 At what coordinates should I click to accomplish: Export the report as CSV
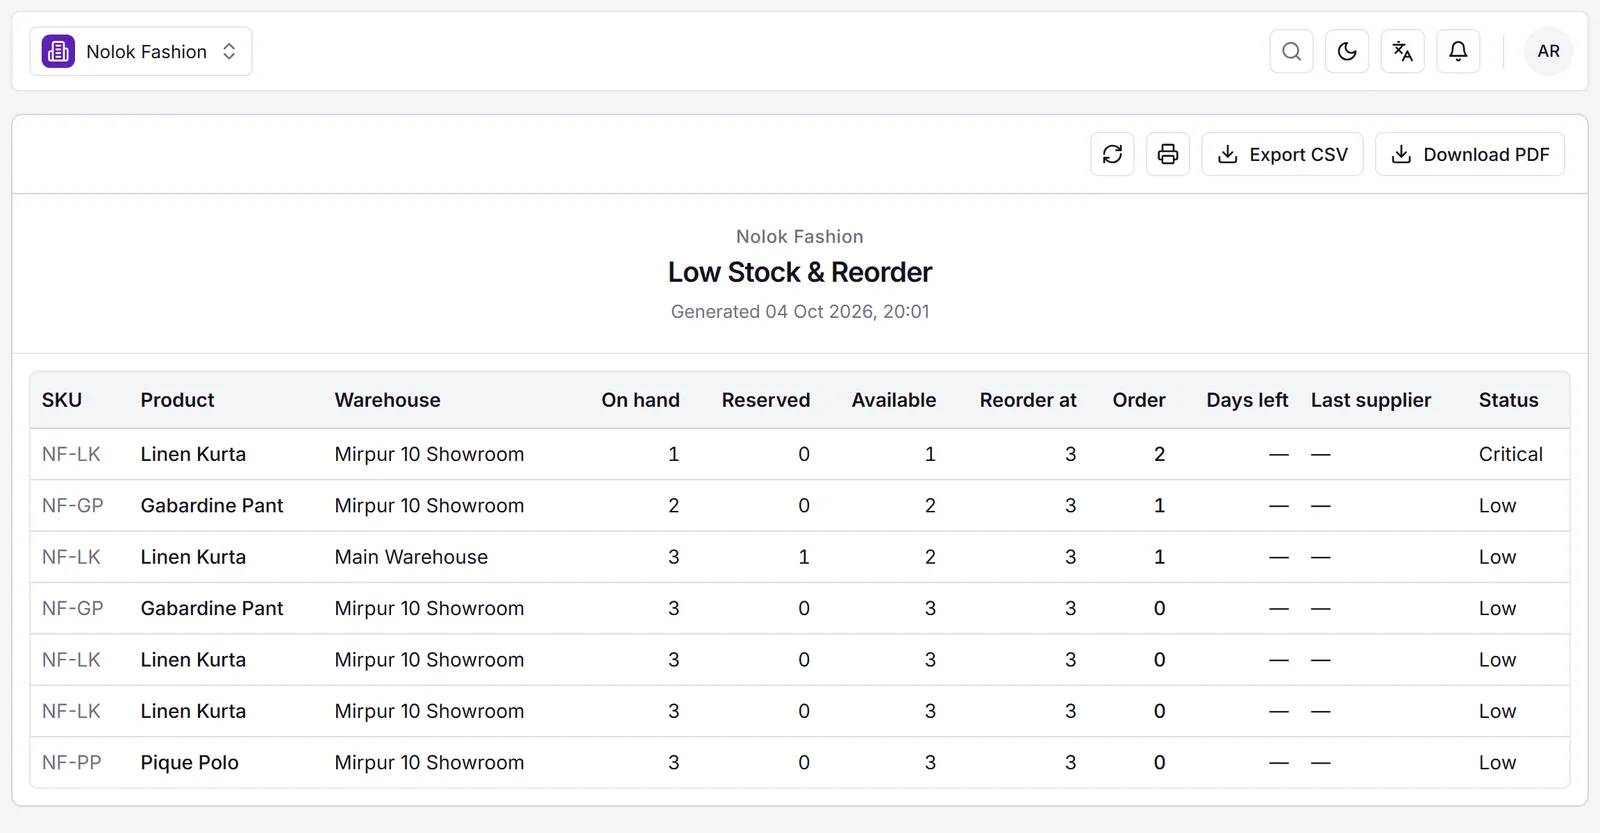pyautogui.click(x=1282, y=154)
